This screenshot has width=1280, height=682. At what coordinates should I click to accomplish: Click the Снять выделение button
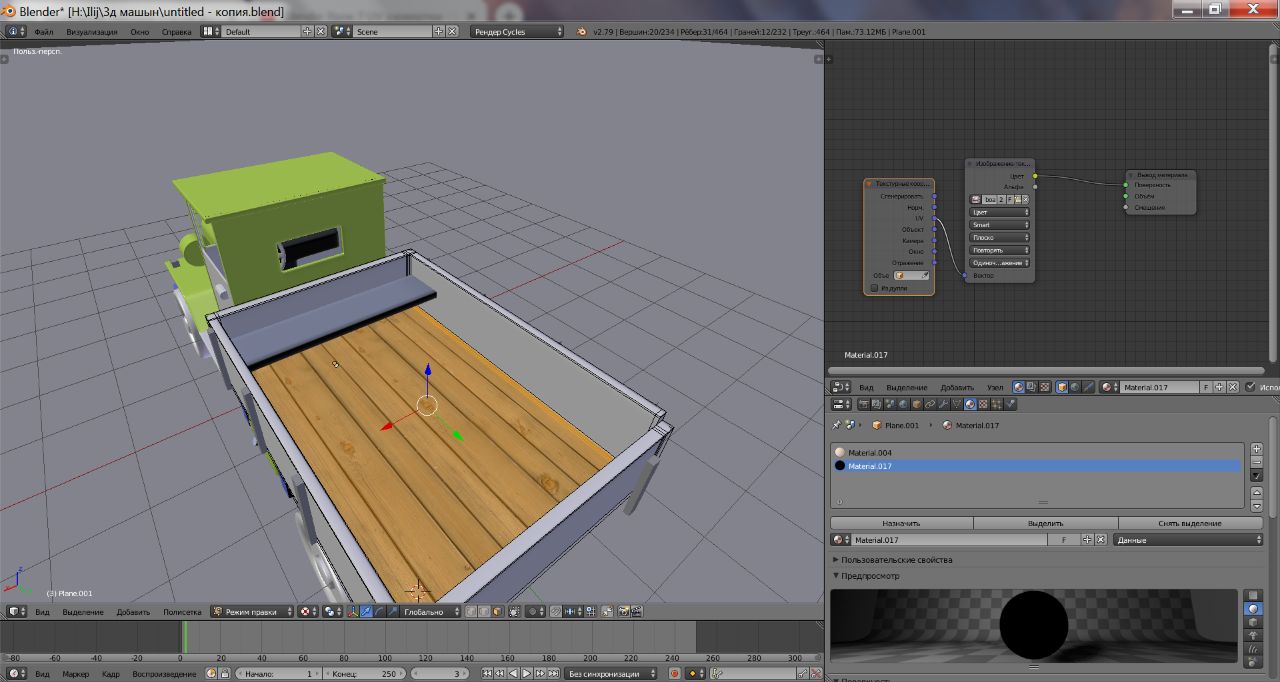(x=1190, y=523)
